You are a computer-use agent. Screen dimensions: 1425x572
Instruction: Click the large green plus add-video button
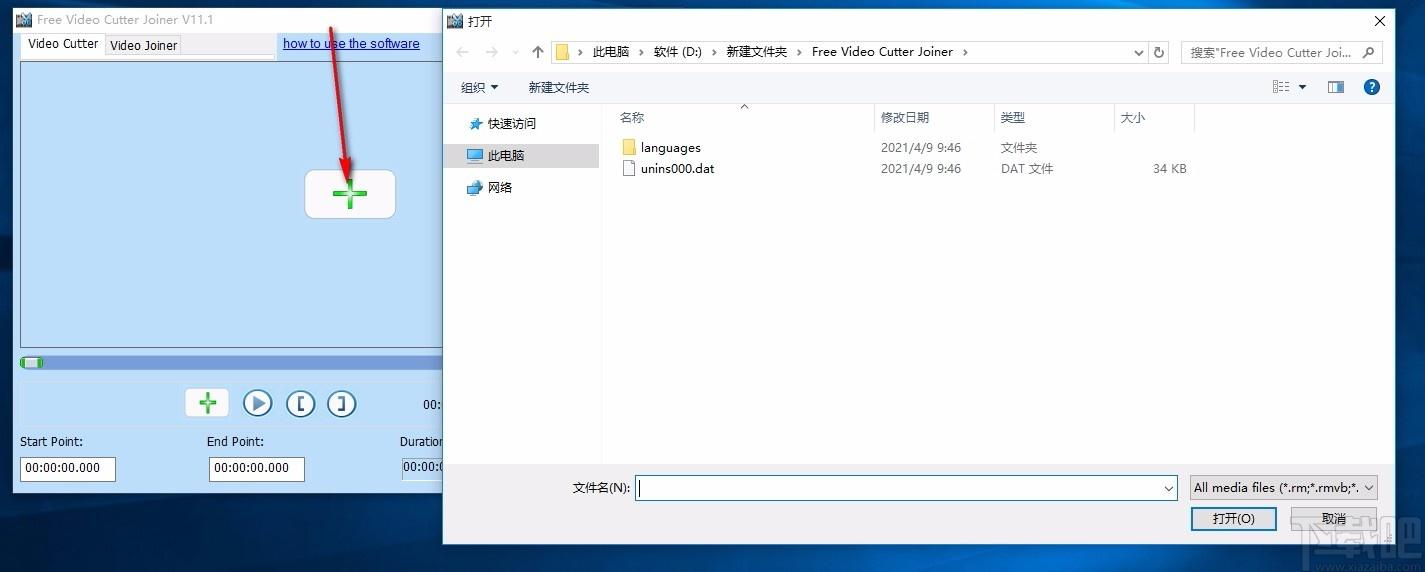(350, 194)
